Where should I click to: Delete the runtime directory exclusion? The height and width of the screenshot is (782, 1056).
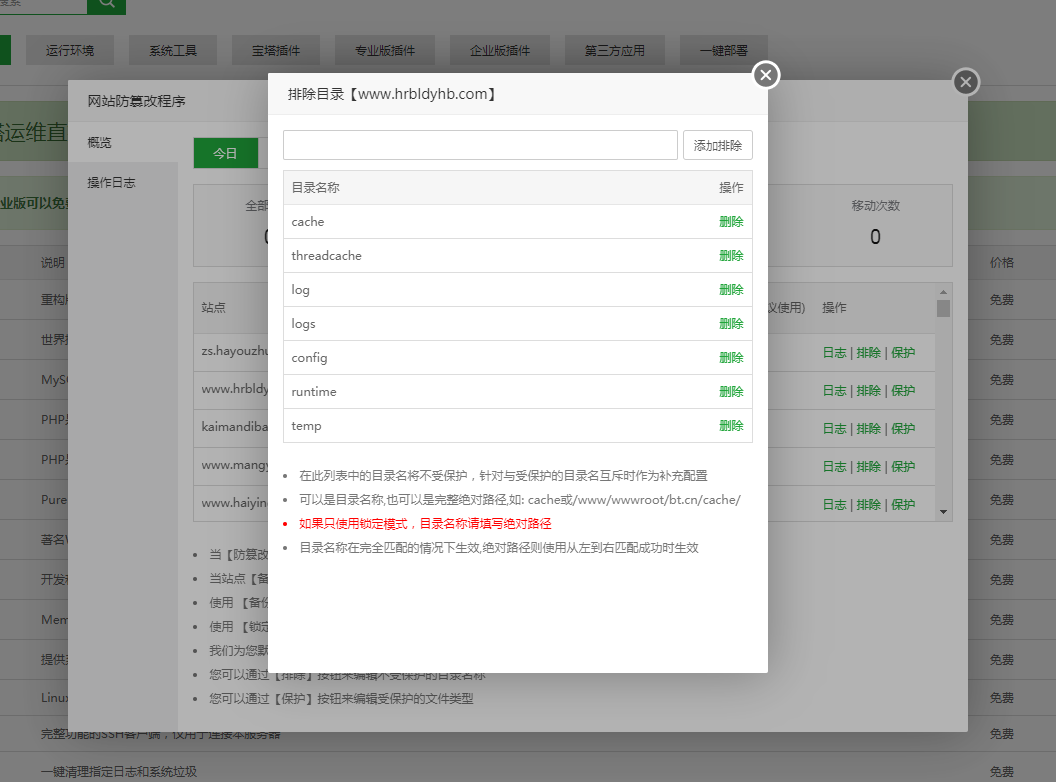pyautogui.click(x=731, y=391)
